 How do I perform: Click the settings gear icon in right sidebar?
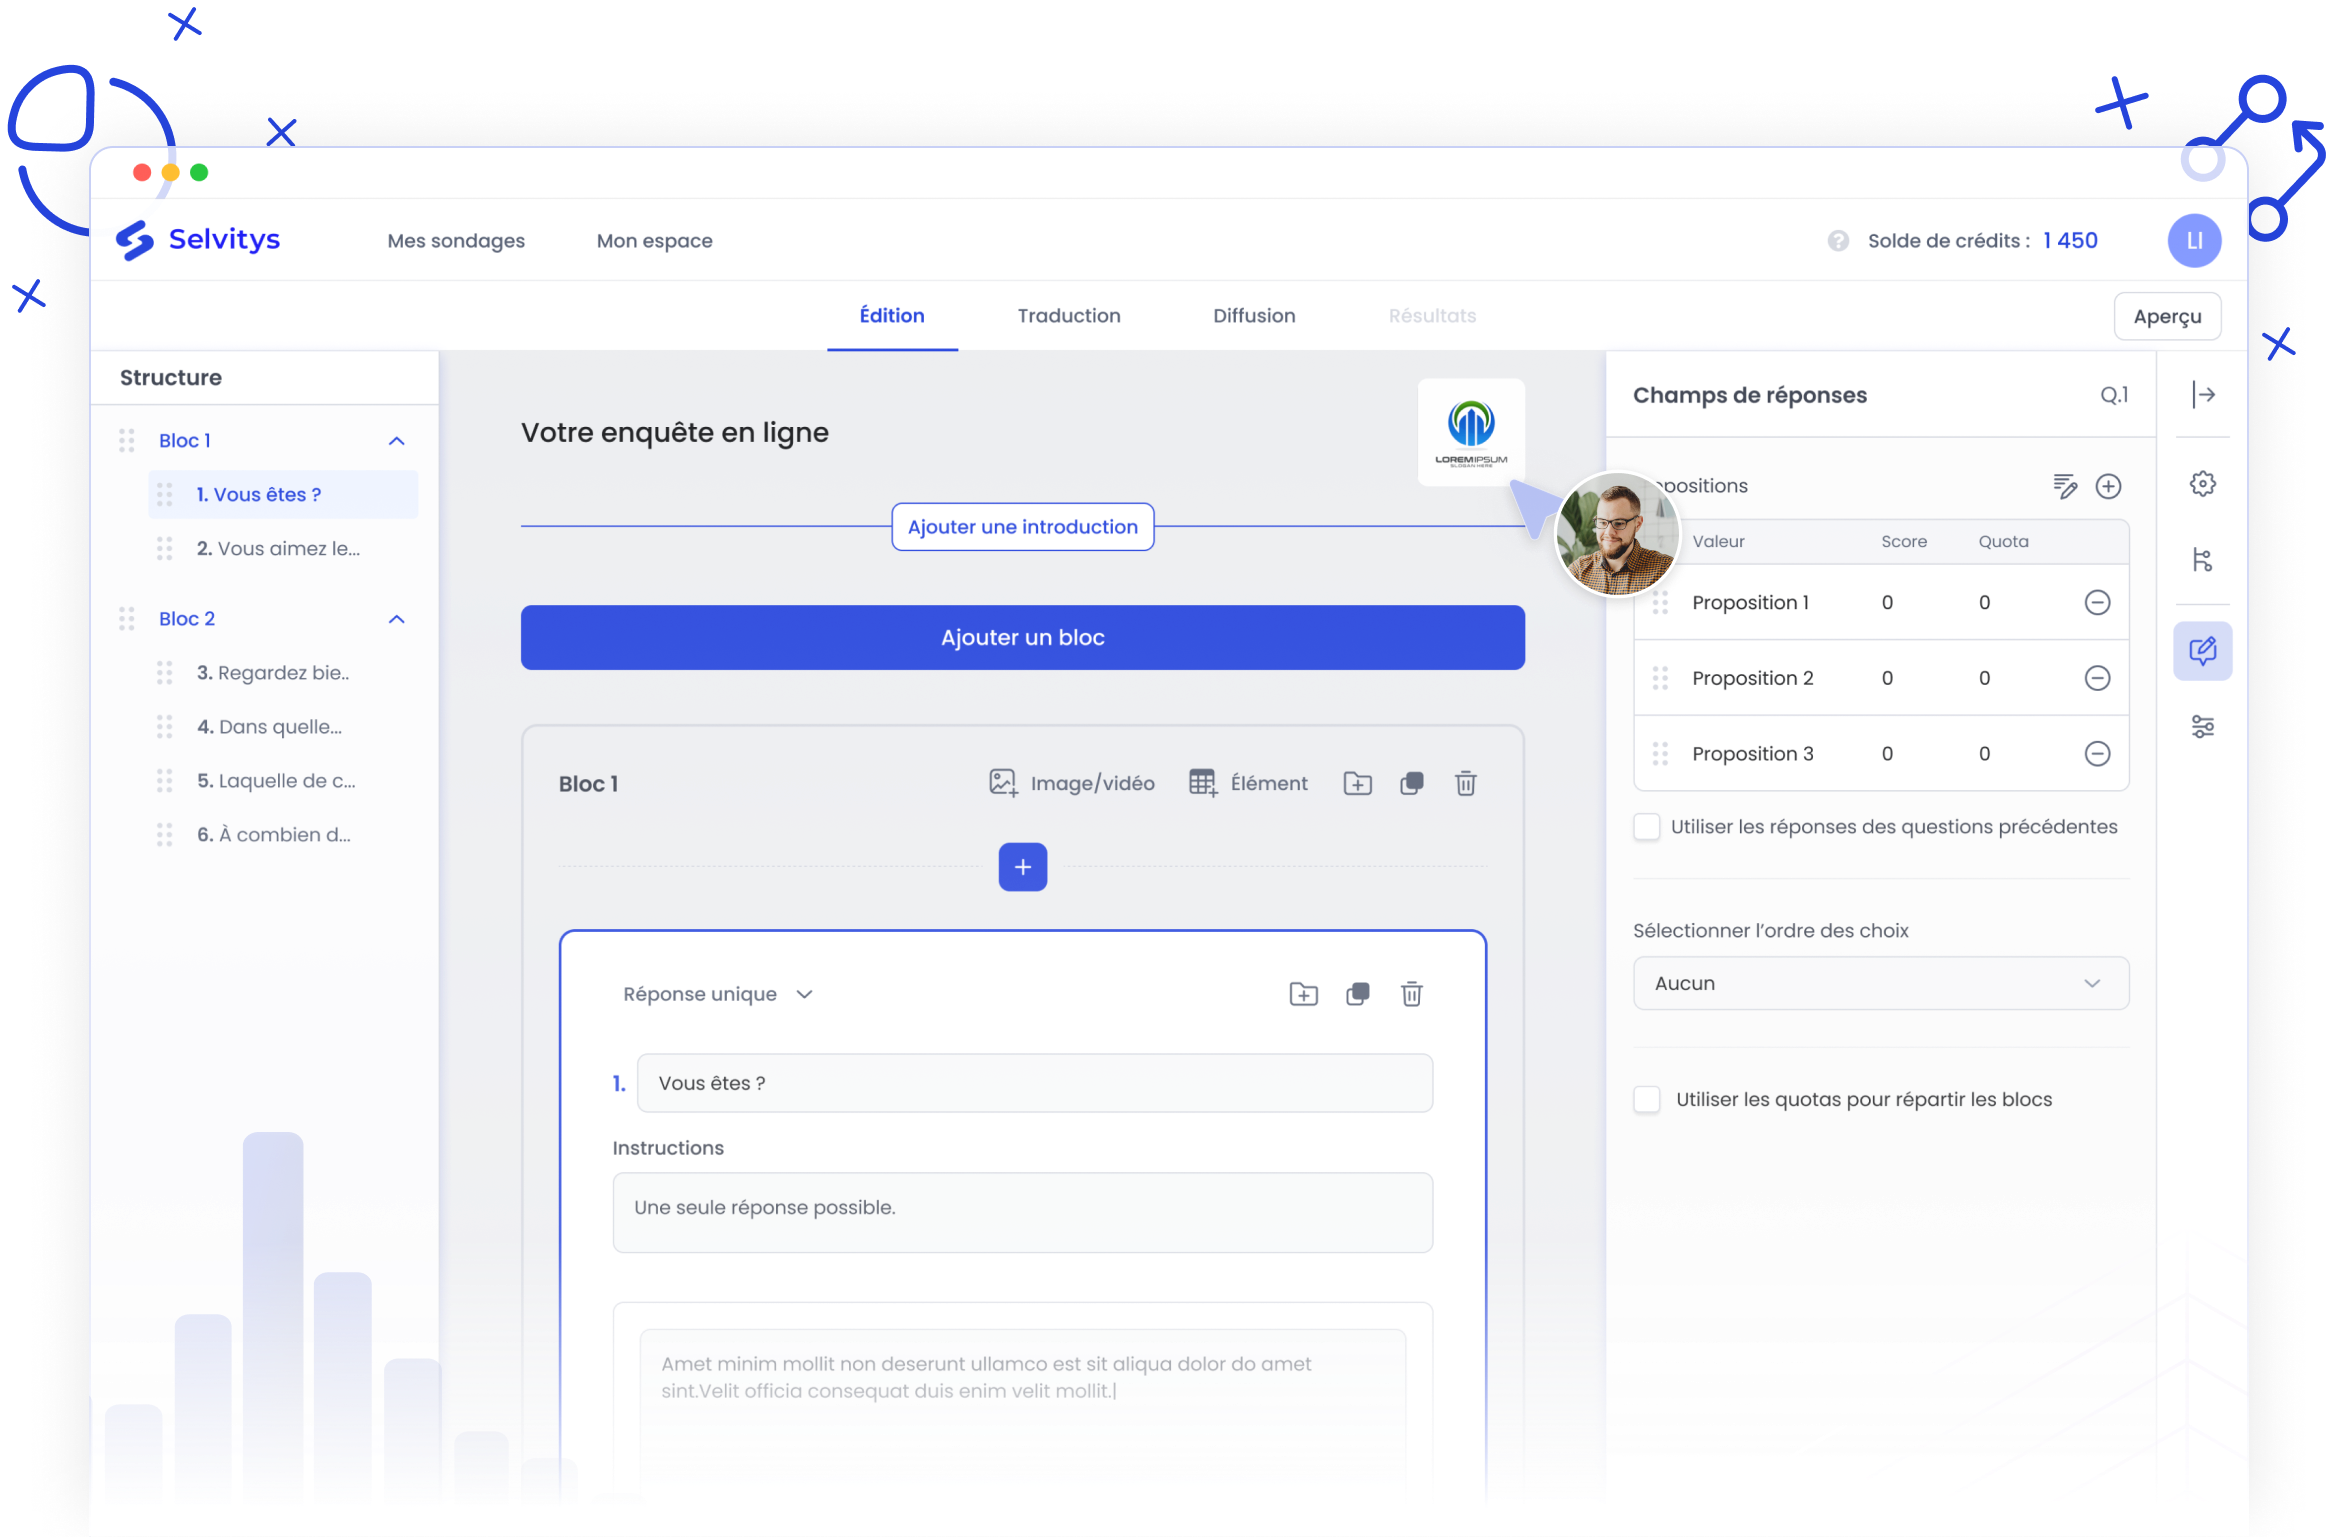click(x=2202, y=485)
